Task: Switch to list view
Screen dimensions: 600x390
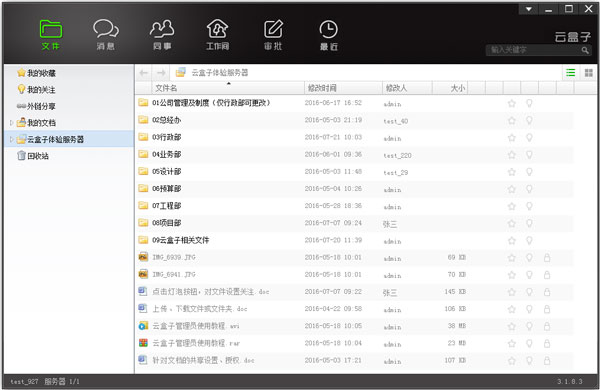Action: pos(571,72)
